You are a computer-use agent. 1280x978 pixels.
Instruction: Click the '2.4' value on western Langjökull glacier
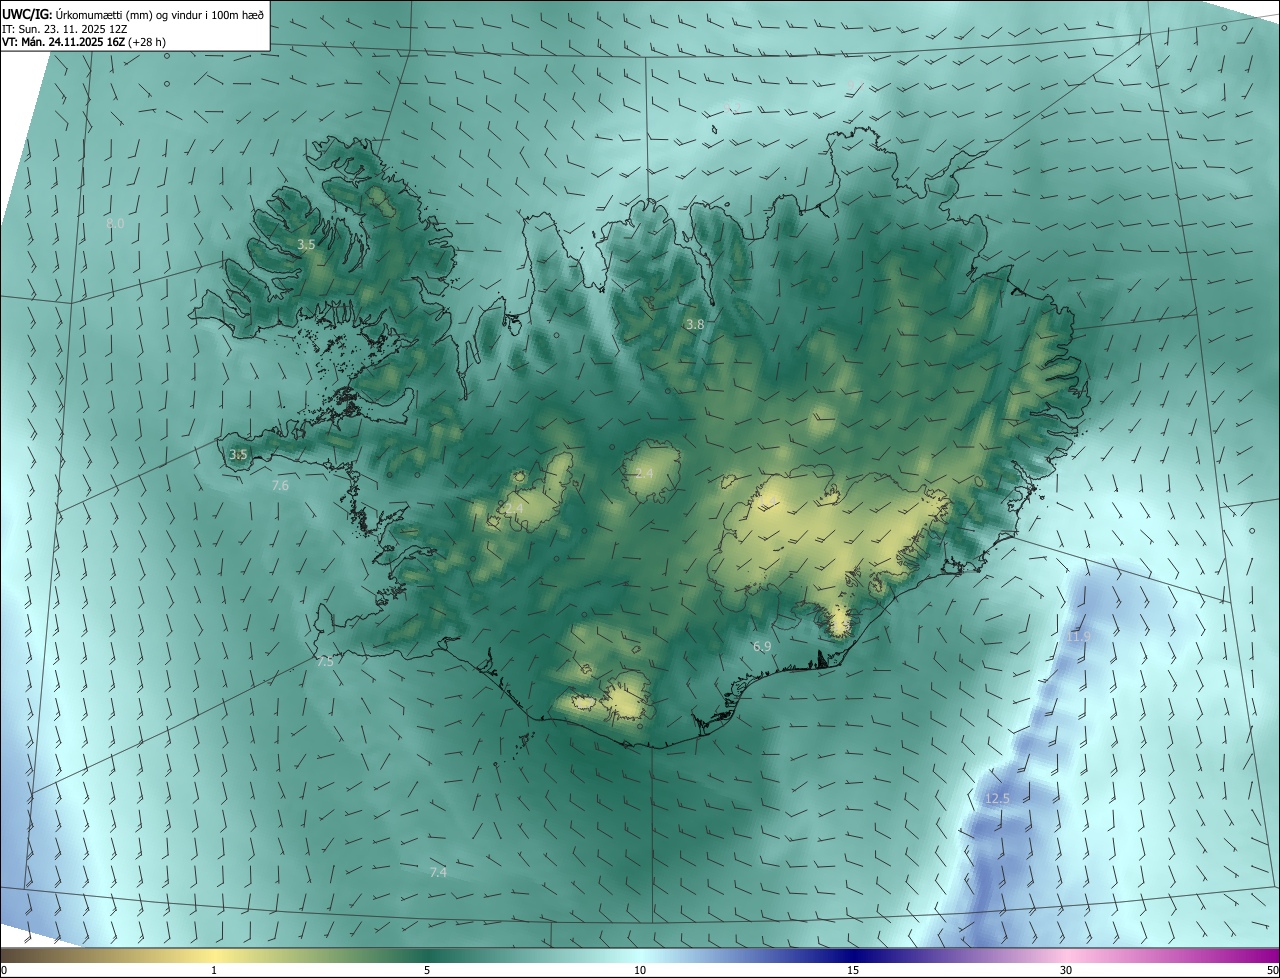pos(514,509)
